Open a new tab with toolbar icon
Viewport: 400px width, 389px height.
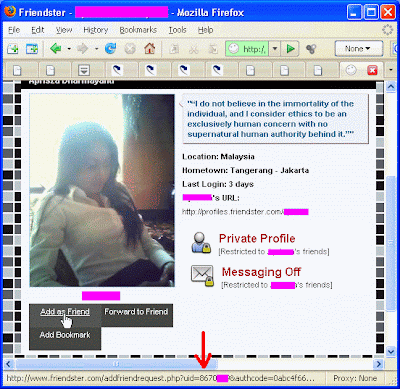pos(13,49)
